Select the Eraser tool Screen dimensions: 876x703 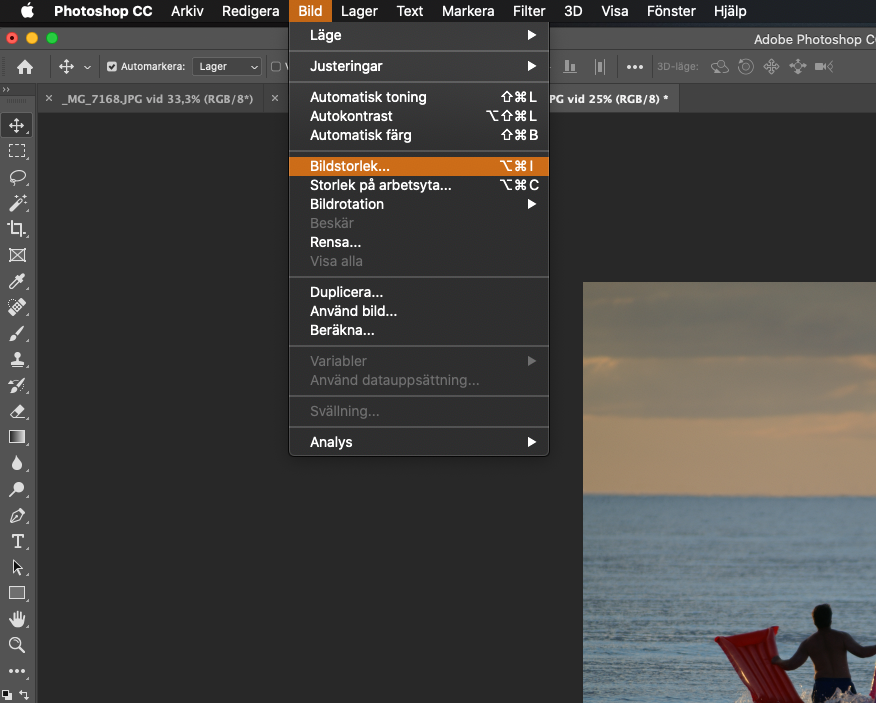coord(17,412)
